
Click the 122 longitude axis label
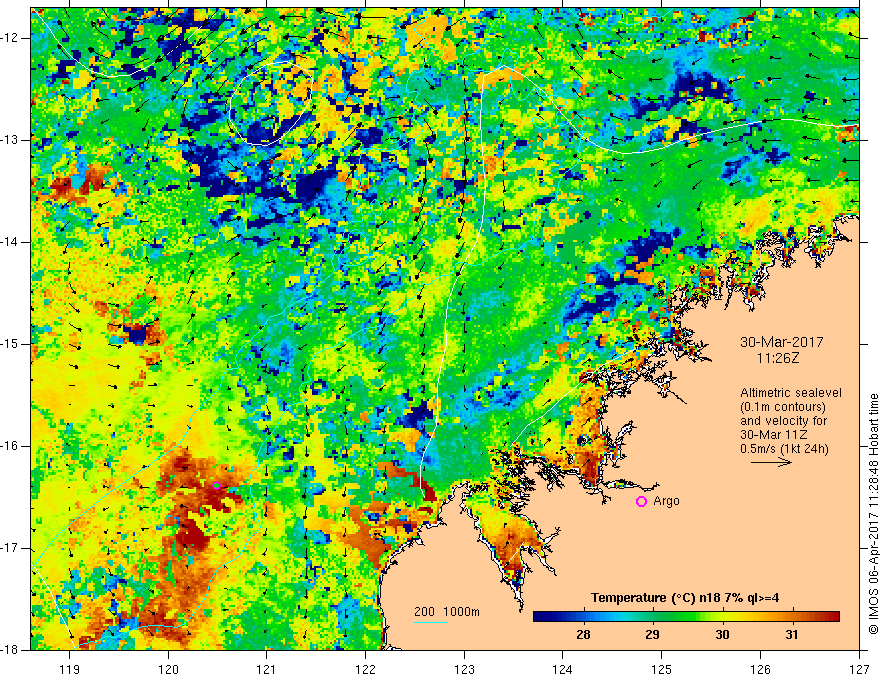(365, 669)
